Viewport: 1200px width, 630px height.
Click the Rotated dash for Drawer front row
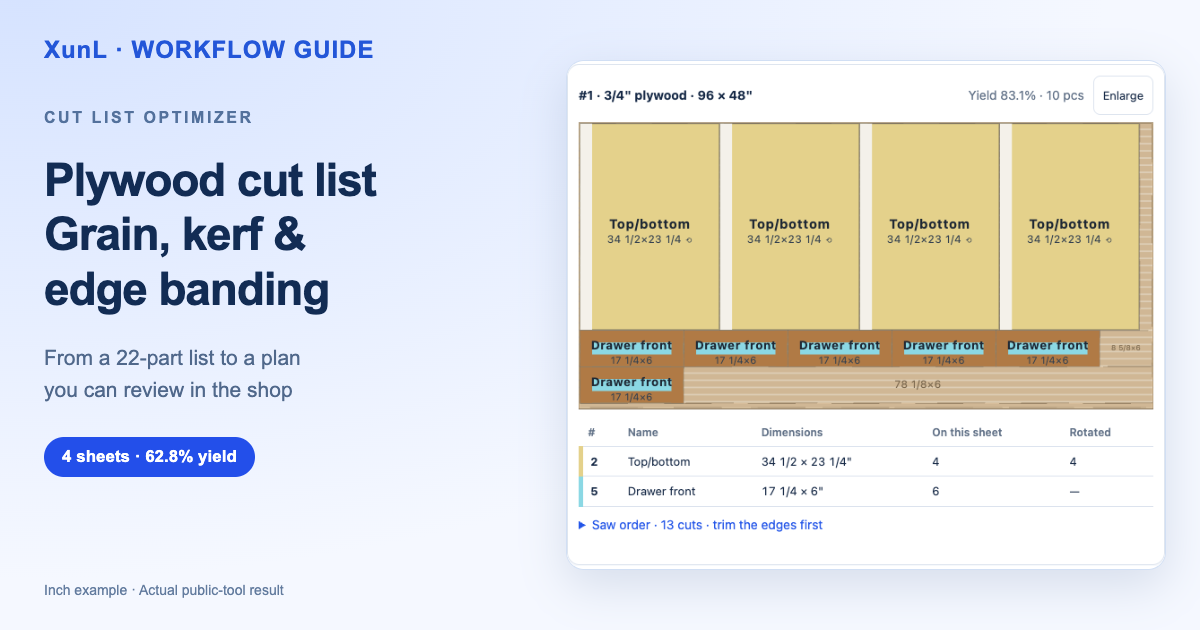(1074, 492)
